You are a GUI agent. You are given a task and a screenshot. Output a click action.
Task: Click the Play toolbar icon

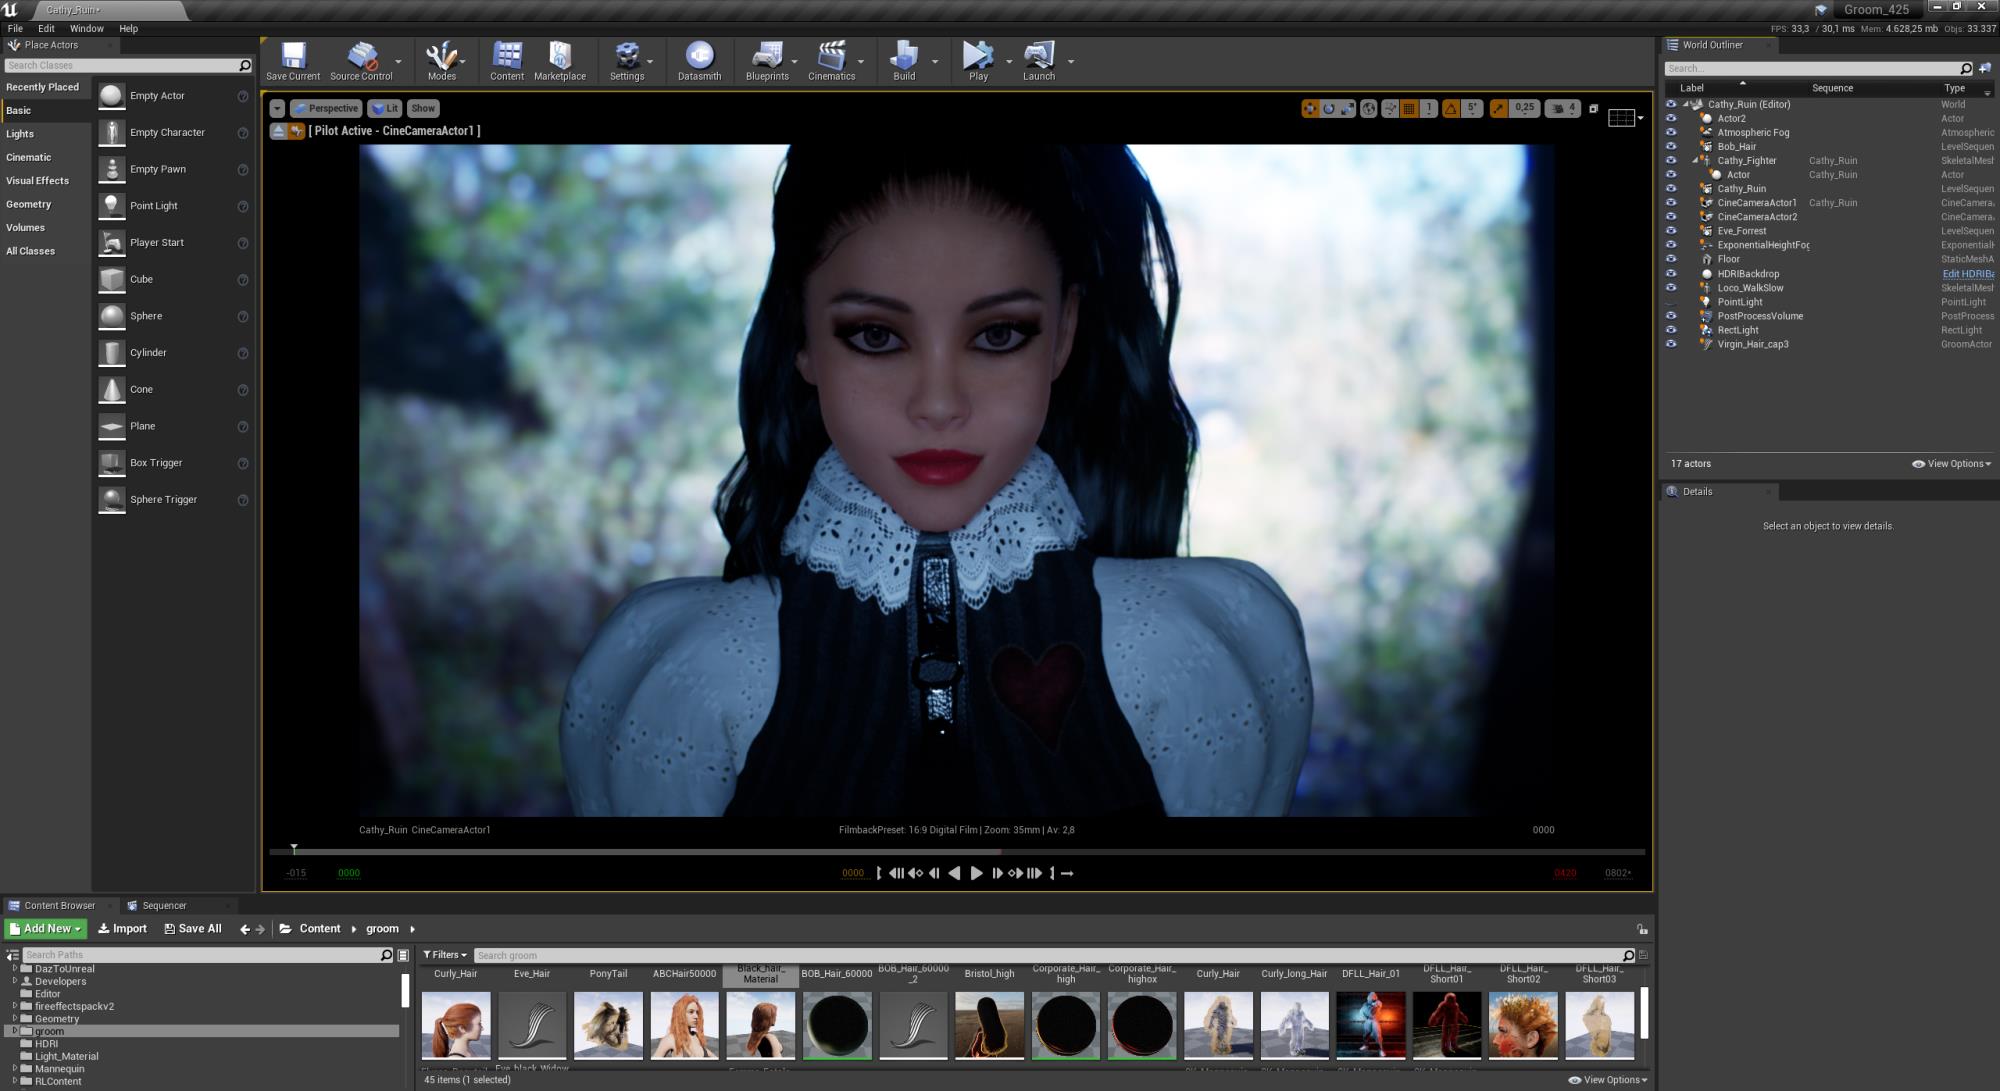(978, 60)
